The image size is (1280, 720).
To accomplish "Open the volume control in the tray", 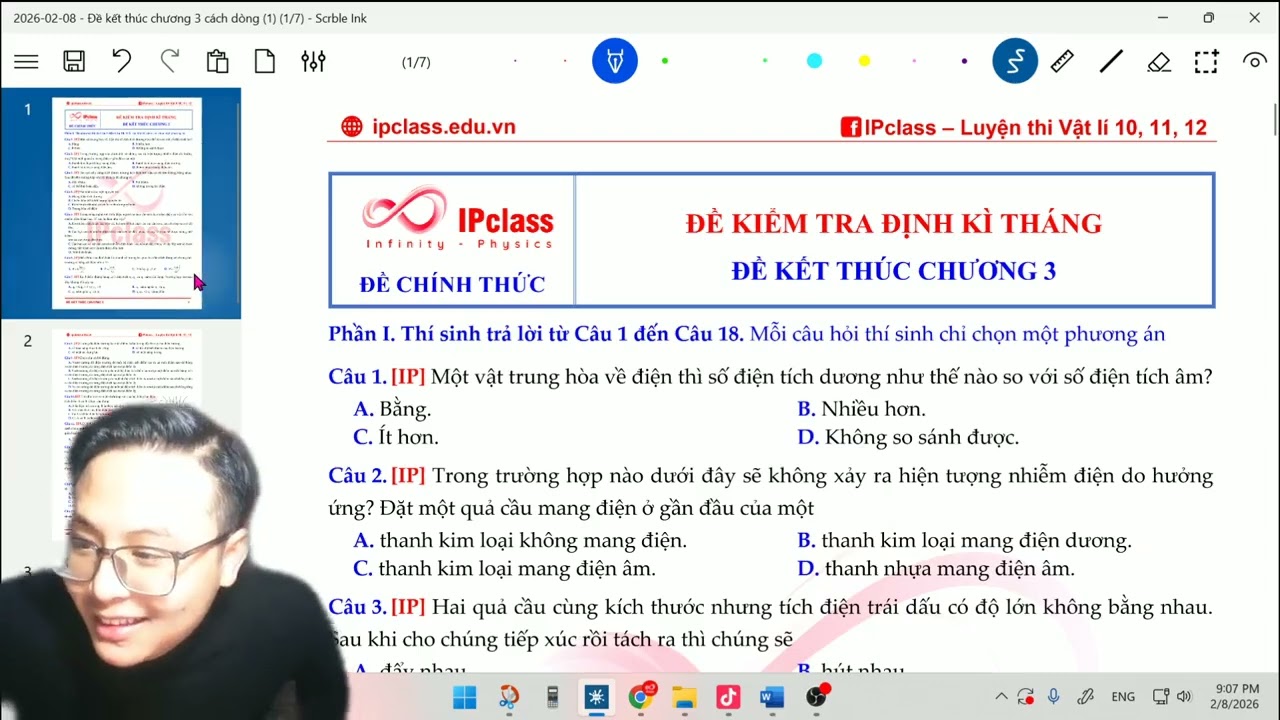I will [x=1185, y=697].
